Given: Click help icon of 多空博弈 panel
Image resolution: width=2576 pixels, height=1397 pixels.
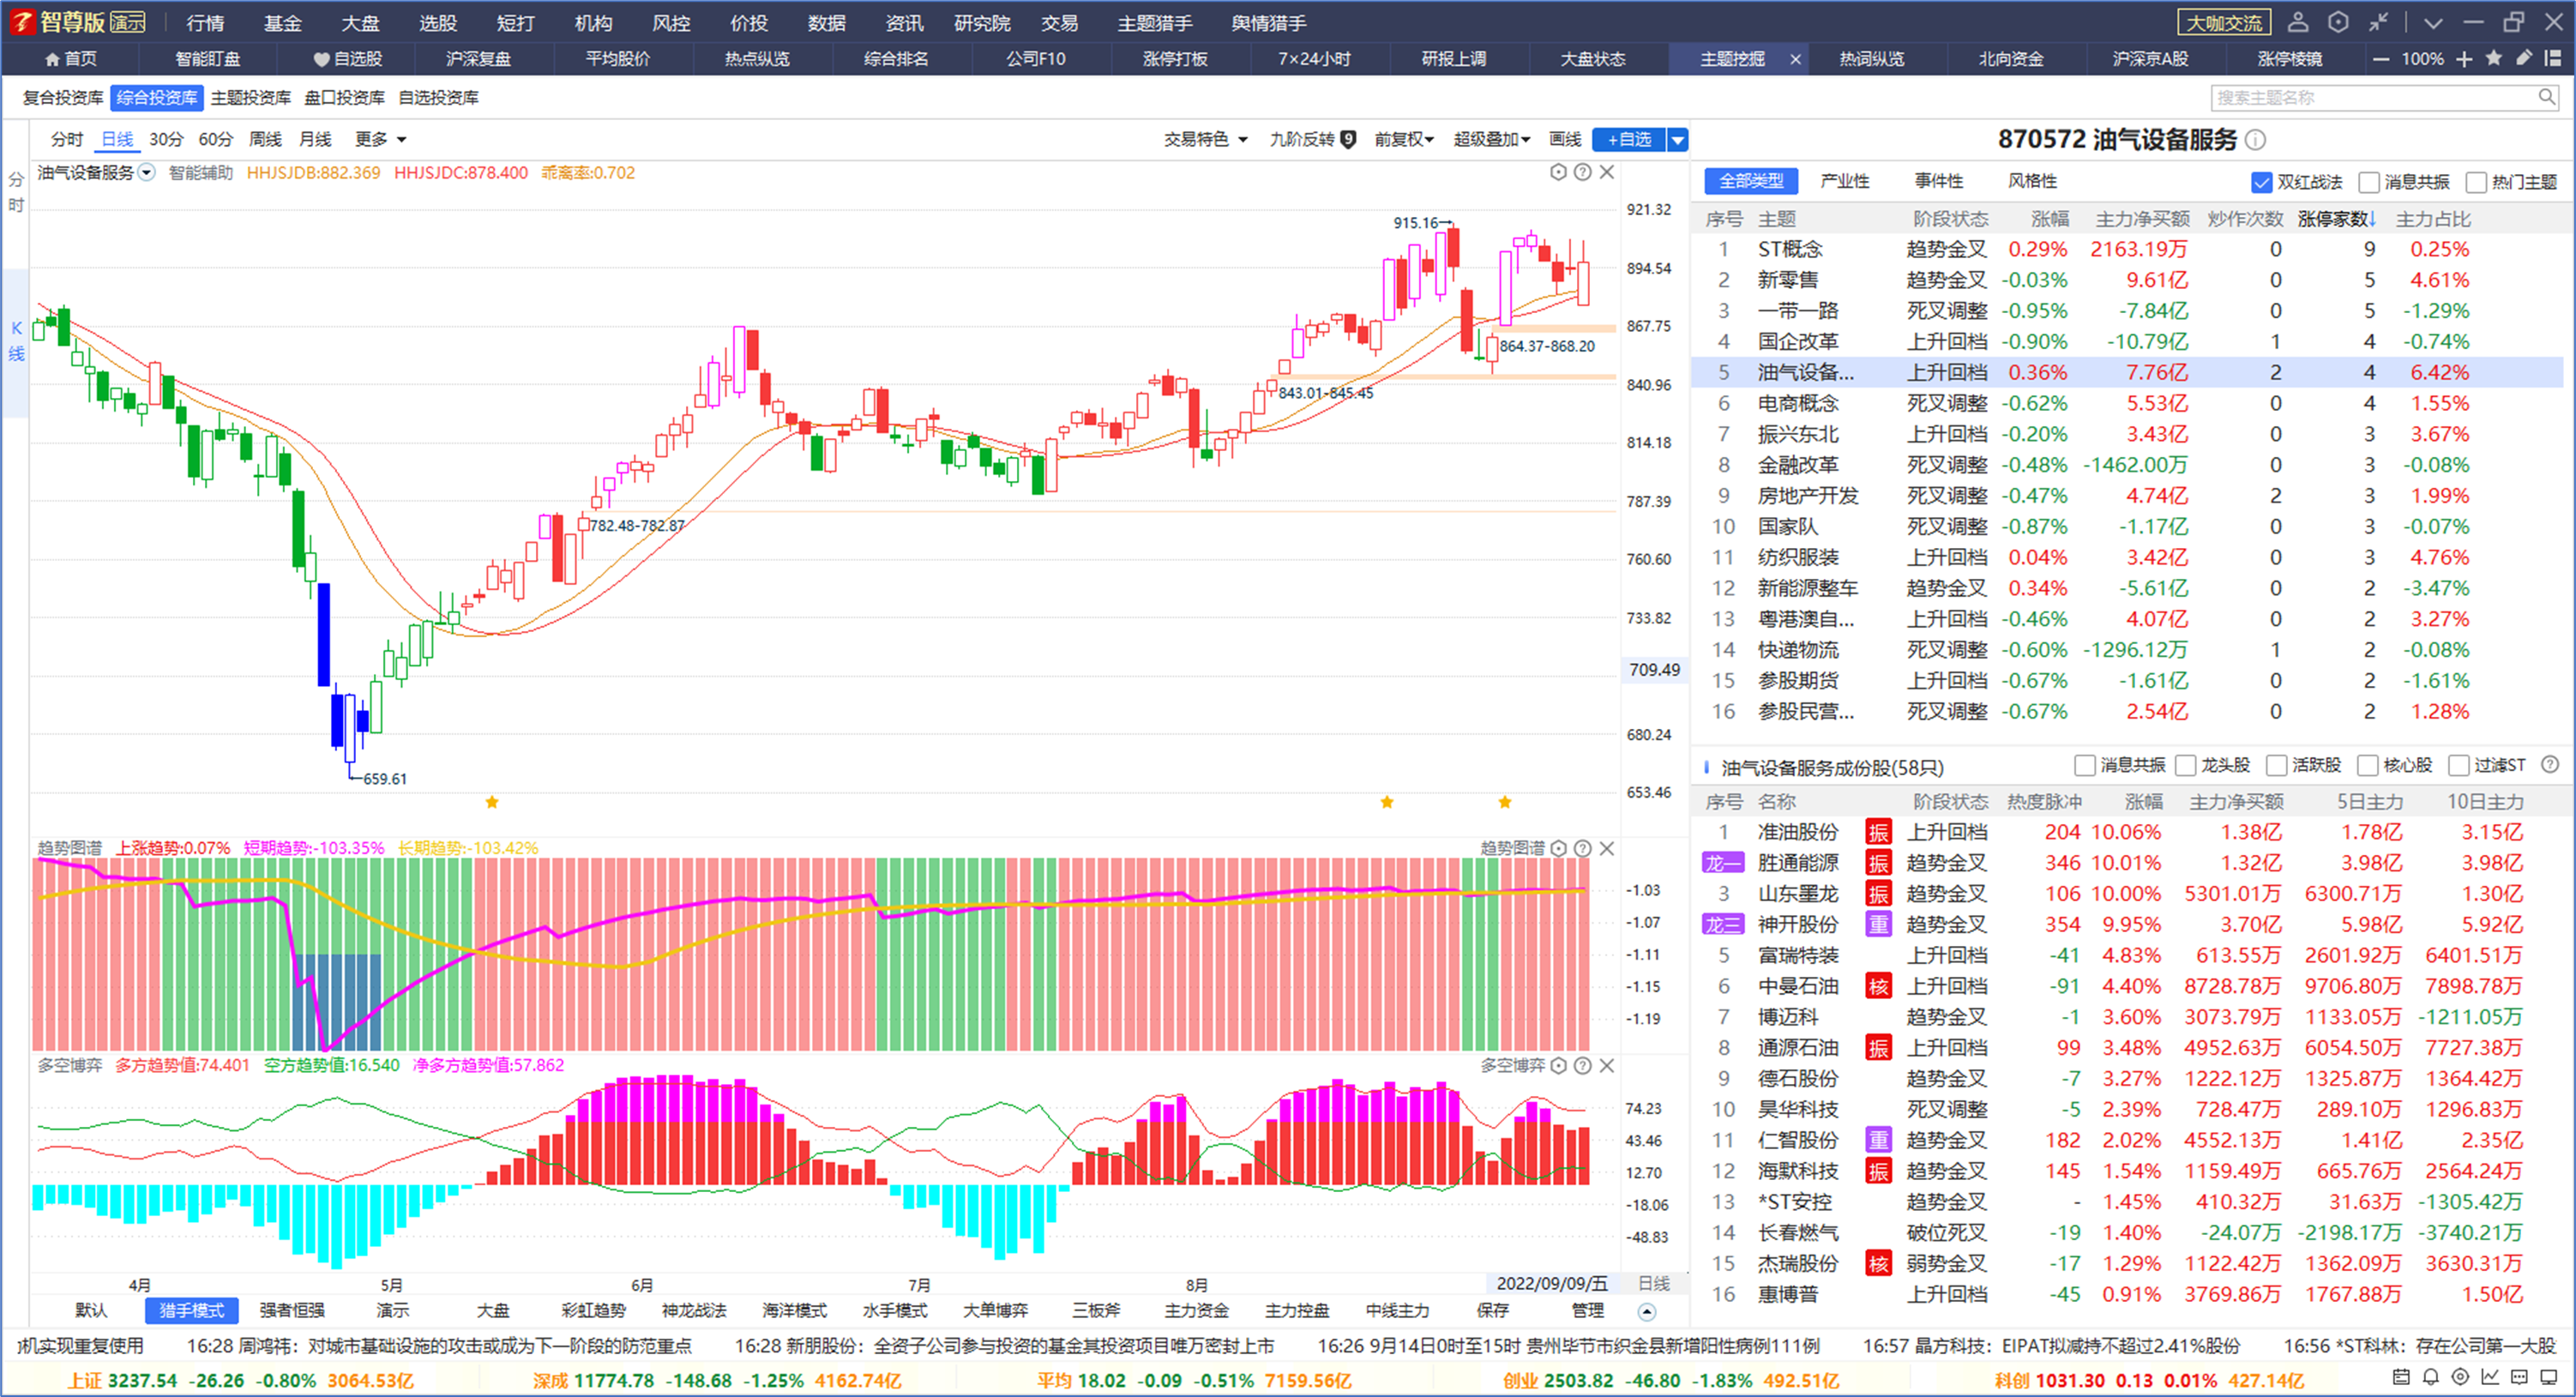Looking at the screenshot, I should (1582, 1065).
